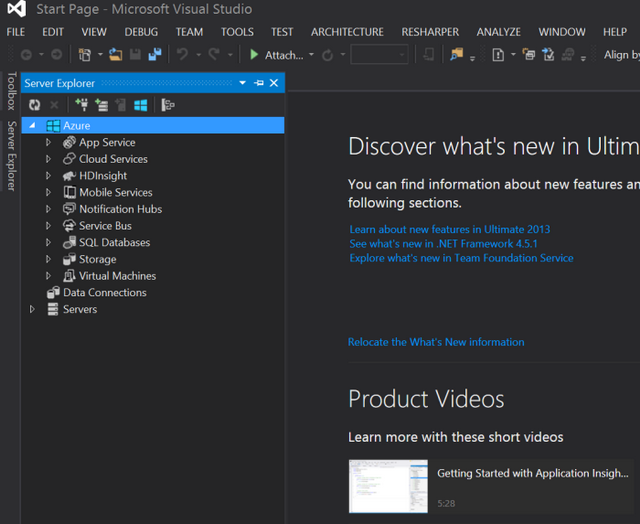Click the HDInsight elephant icon
This screenshot has width=640, height=524.
tap(69, 175)
